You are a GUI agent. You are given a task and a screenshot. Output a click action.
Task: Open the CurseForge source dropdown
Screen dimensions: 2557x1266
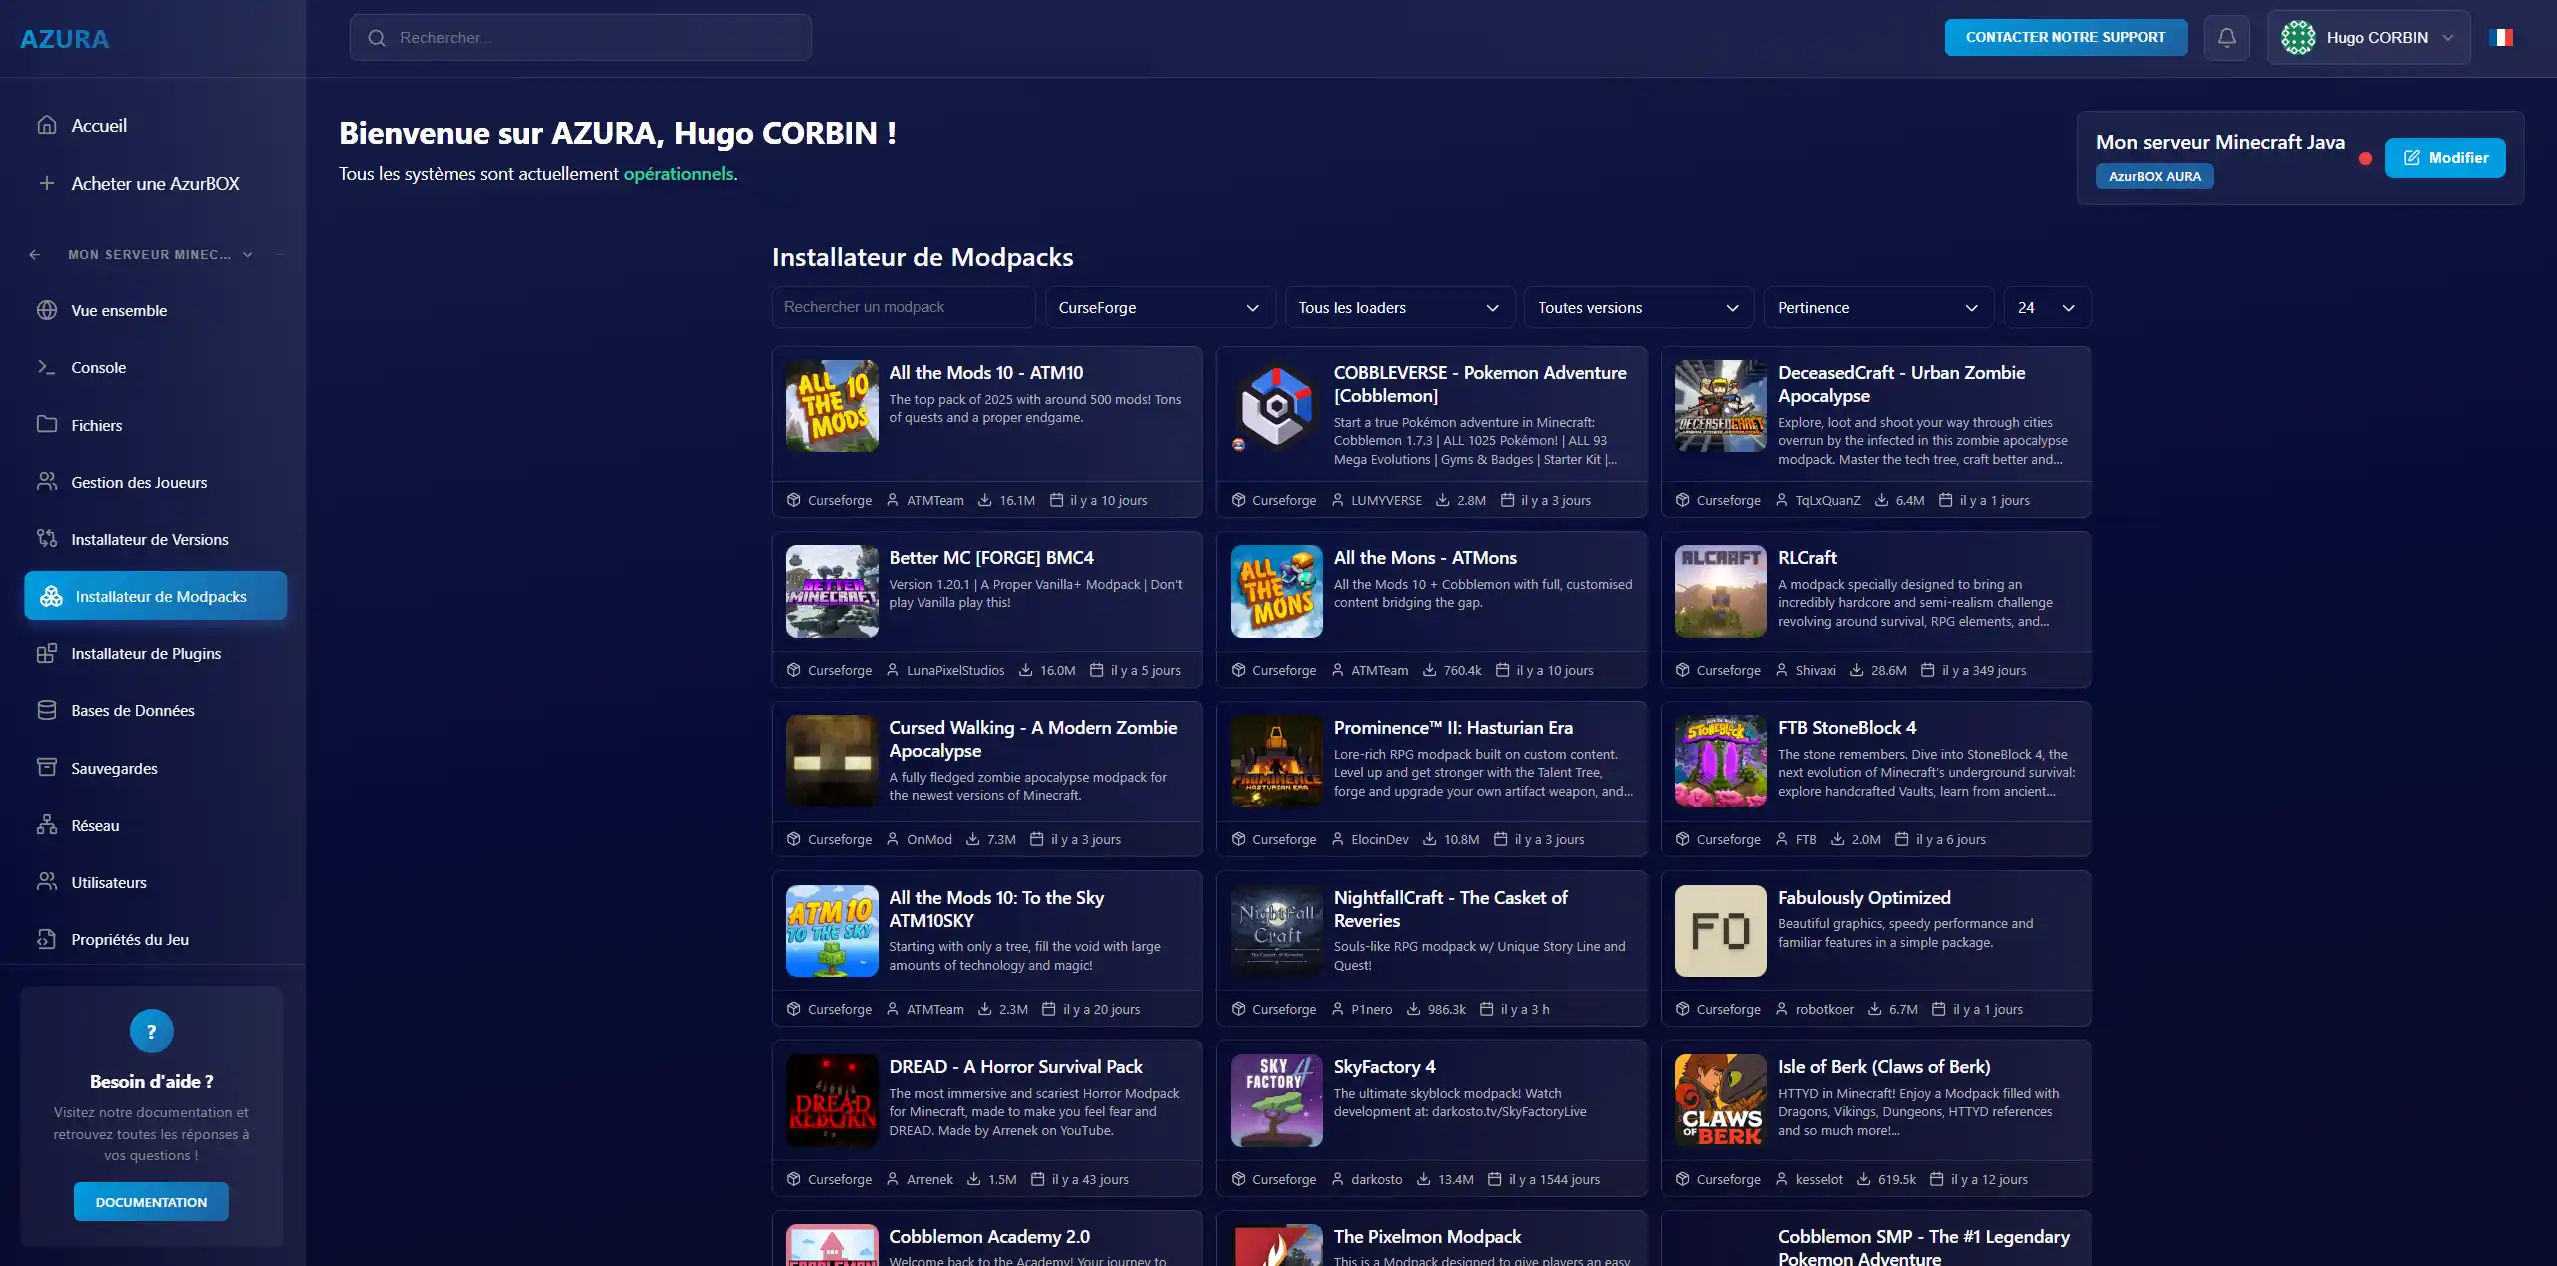click(x=1159, y=308)
